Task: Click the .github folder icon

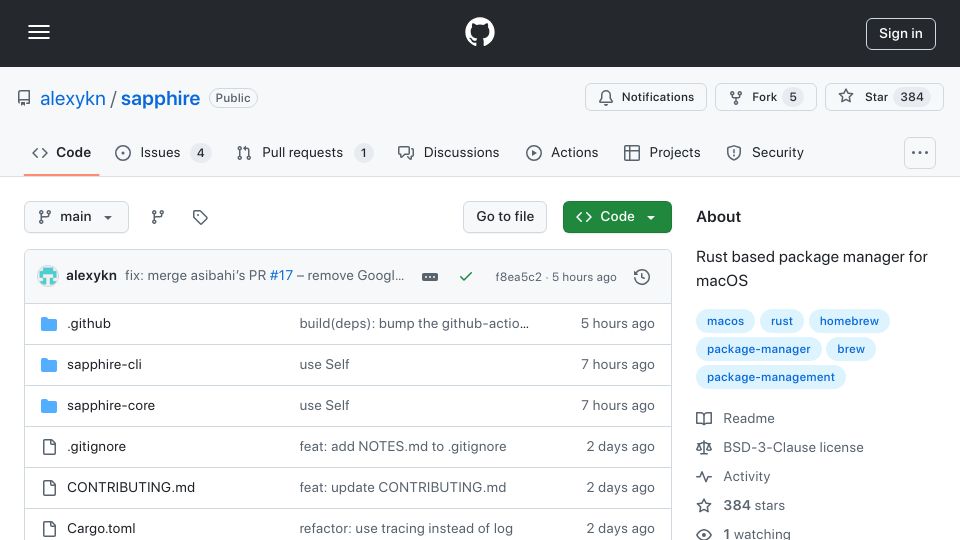Action: click(49, 324)
